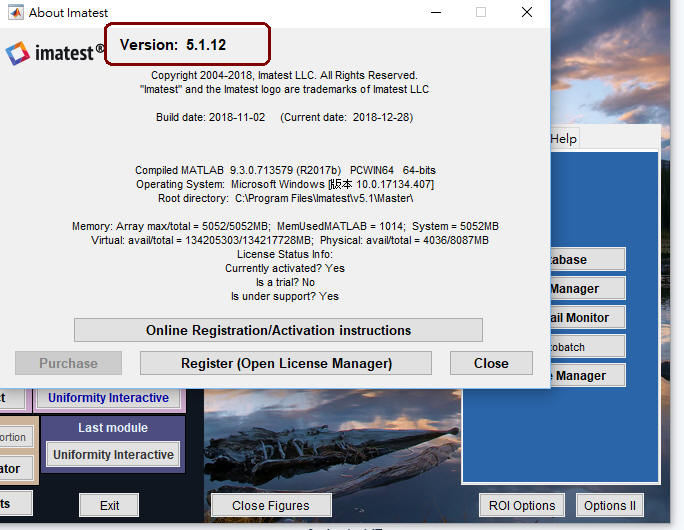Launch Uniformity Interactive module in main window

[x=108, y=397]
